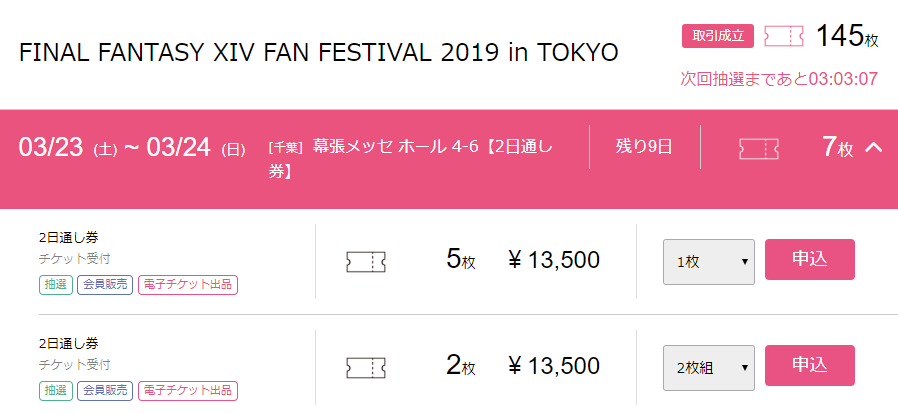Open the 1枚 quantity dropdown
Viewport: 898px width, 414px height.
point(709,262)
